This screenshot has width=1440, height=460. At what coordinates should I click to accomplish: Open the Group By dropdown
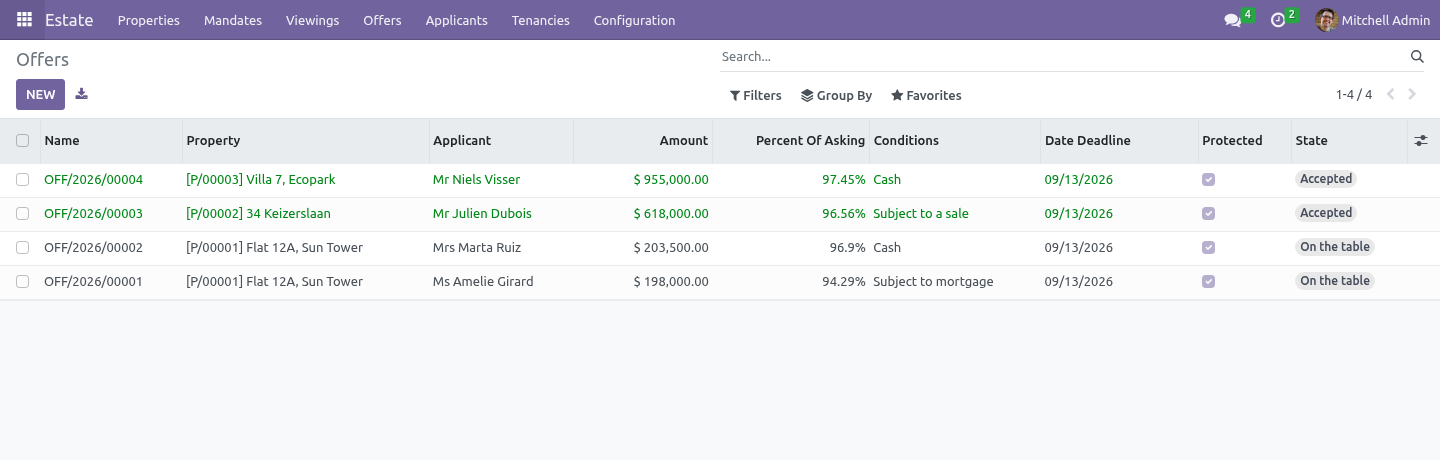837,95
